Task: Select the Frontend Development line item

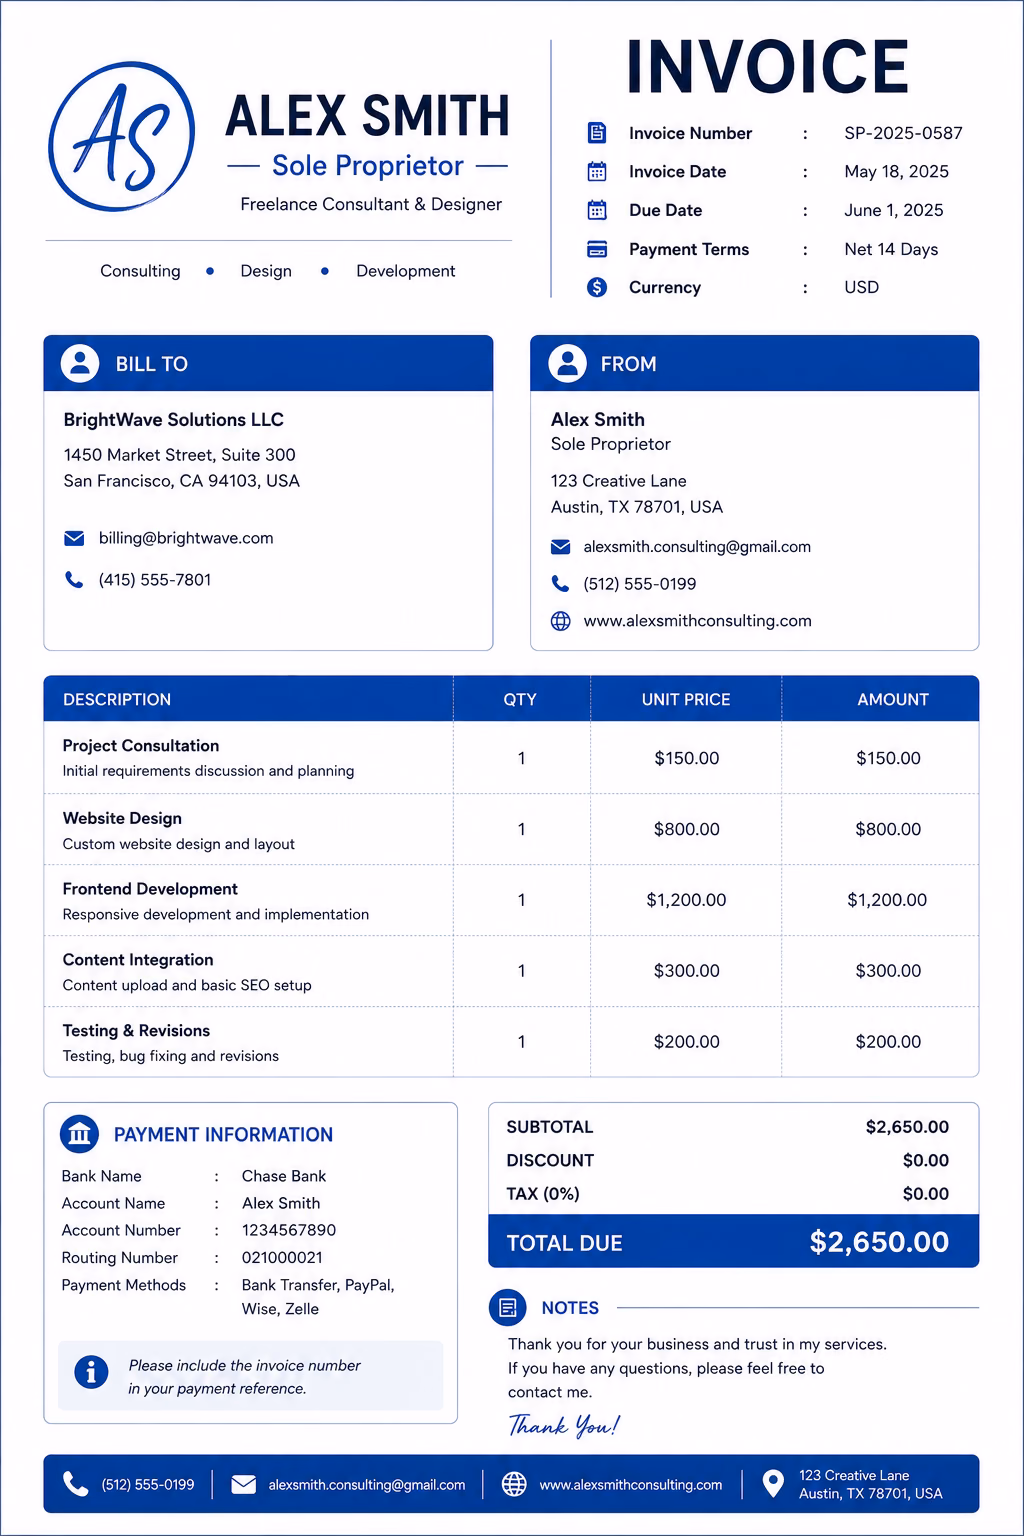Action: point(511,900)
